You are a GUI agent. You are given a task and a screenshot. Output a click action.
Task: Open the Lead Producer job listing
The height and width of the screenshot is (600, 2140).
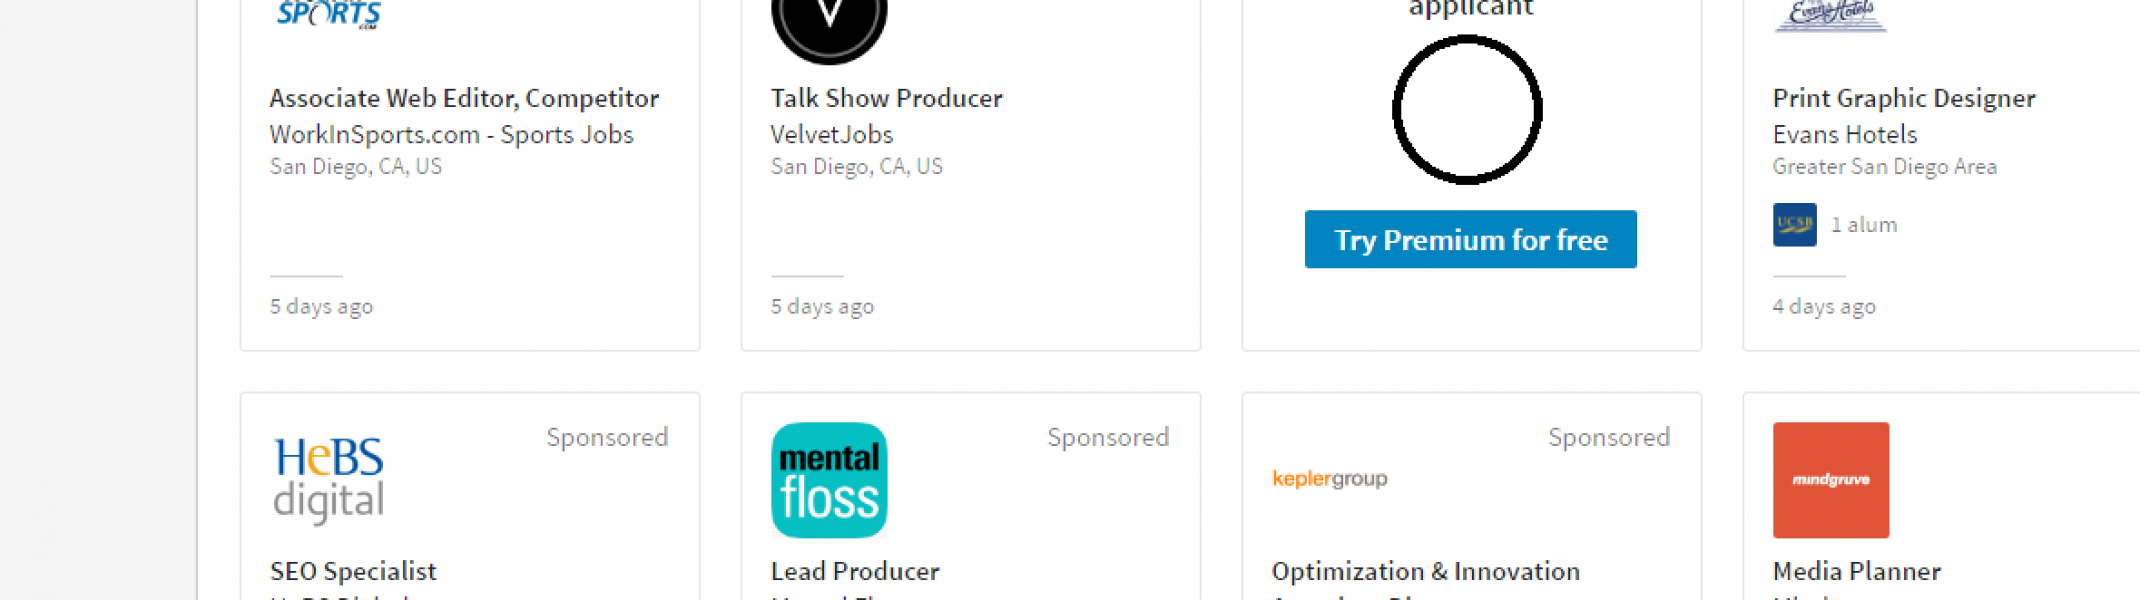(x=855, y=571)
